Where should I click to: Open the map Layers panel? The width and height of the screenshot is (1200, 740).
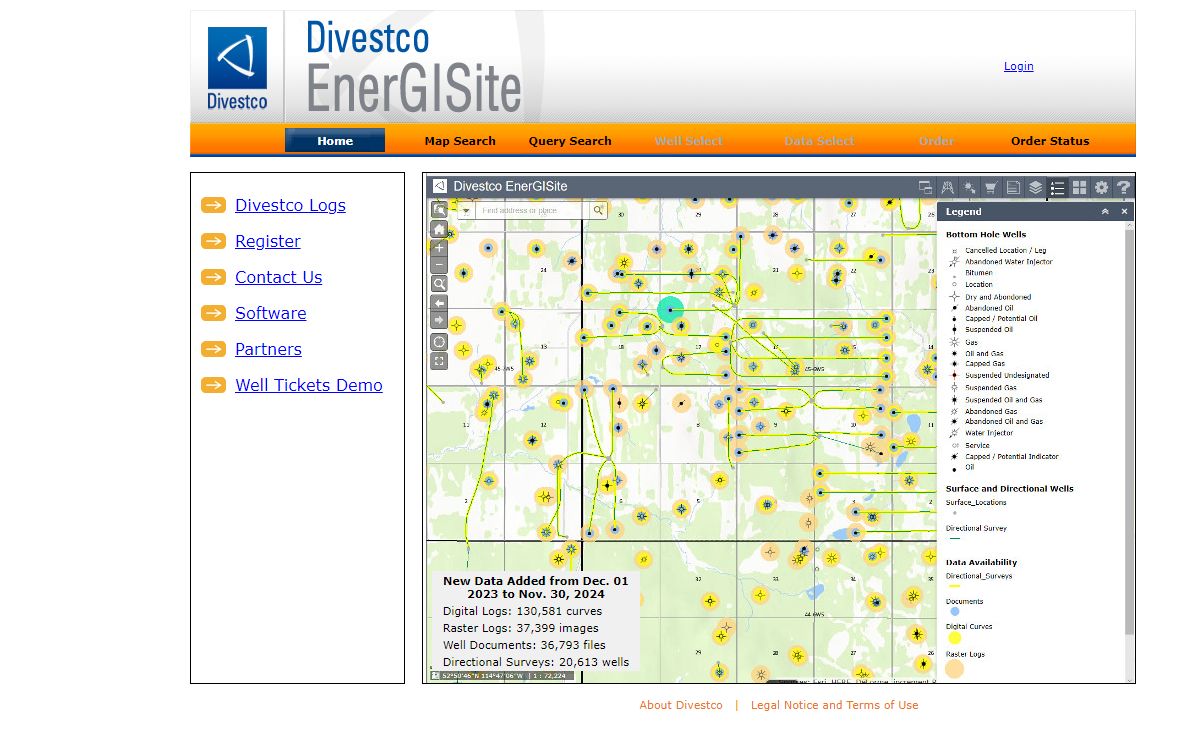1035,187
